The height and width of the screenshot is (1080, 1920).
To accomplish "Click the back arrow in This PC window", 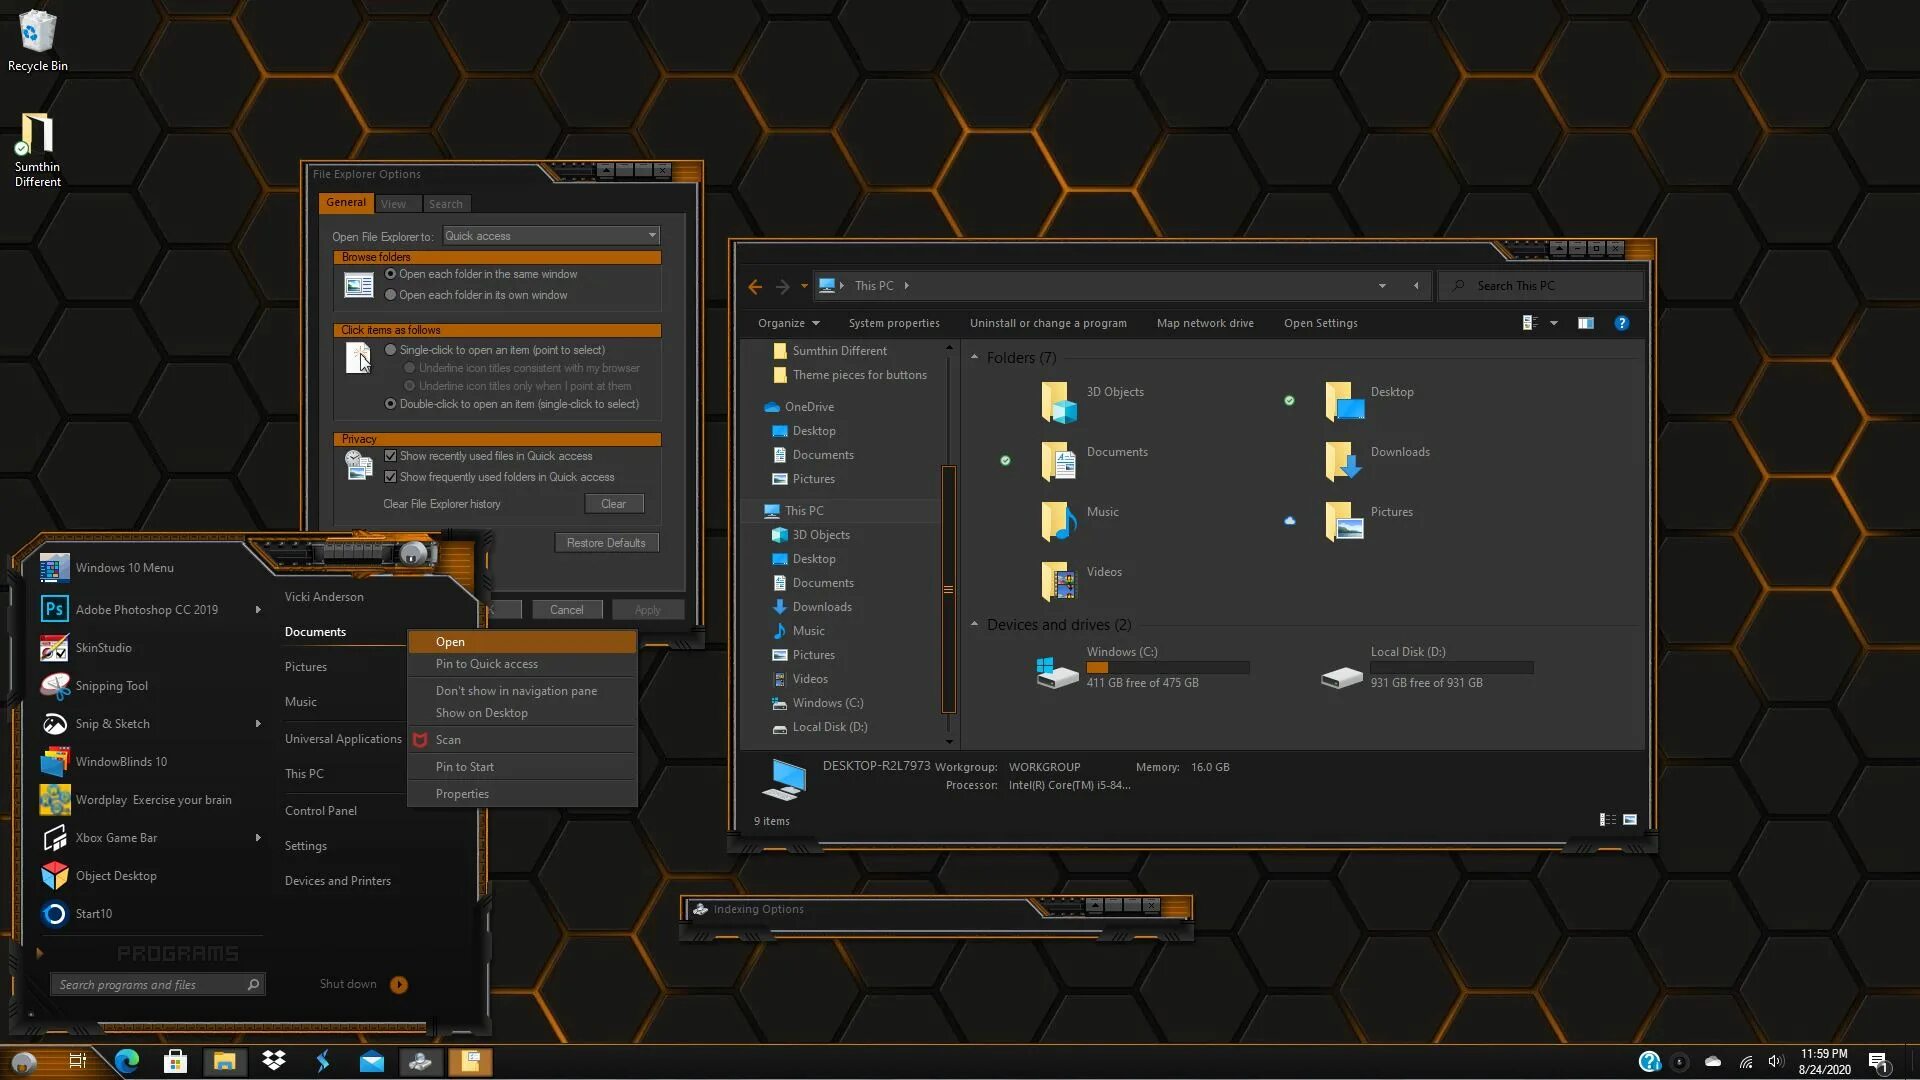I will click(755, 286).
